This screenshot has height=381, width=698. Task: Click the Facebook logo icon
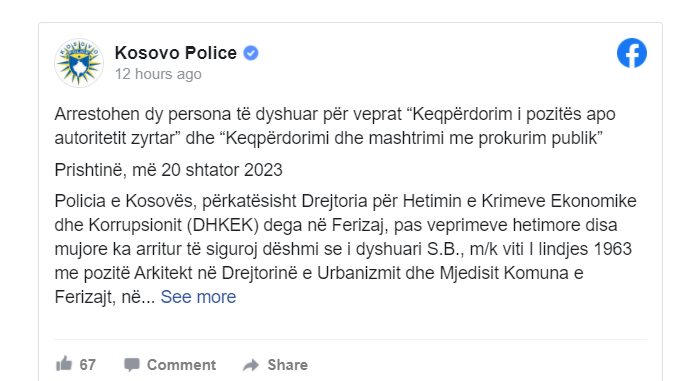pos(632,53)
